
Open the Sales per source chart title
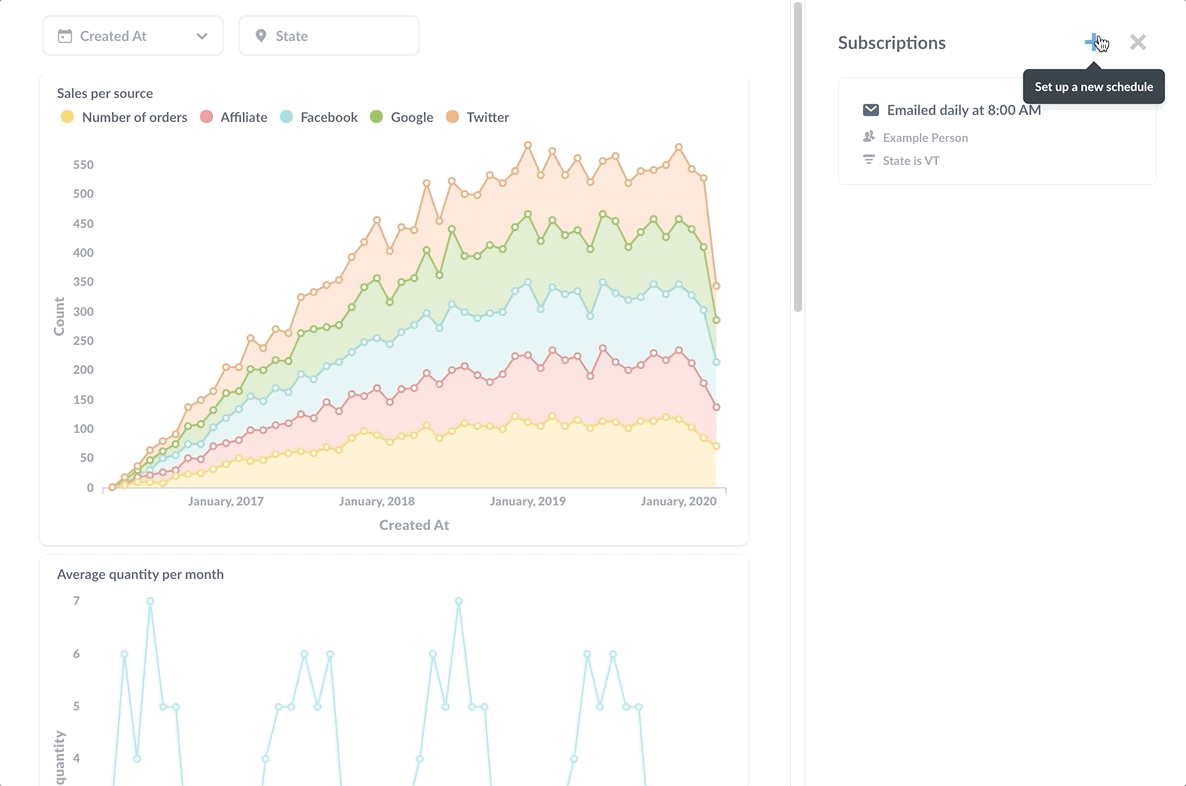pyautogui.click(x=105, y=93)
